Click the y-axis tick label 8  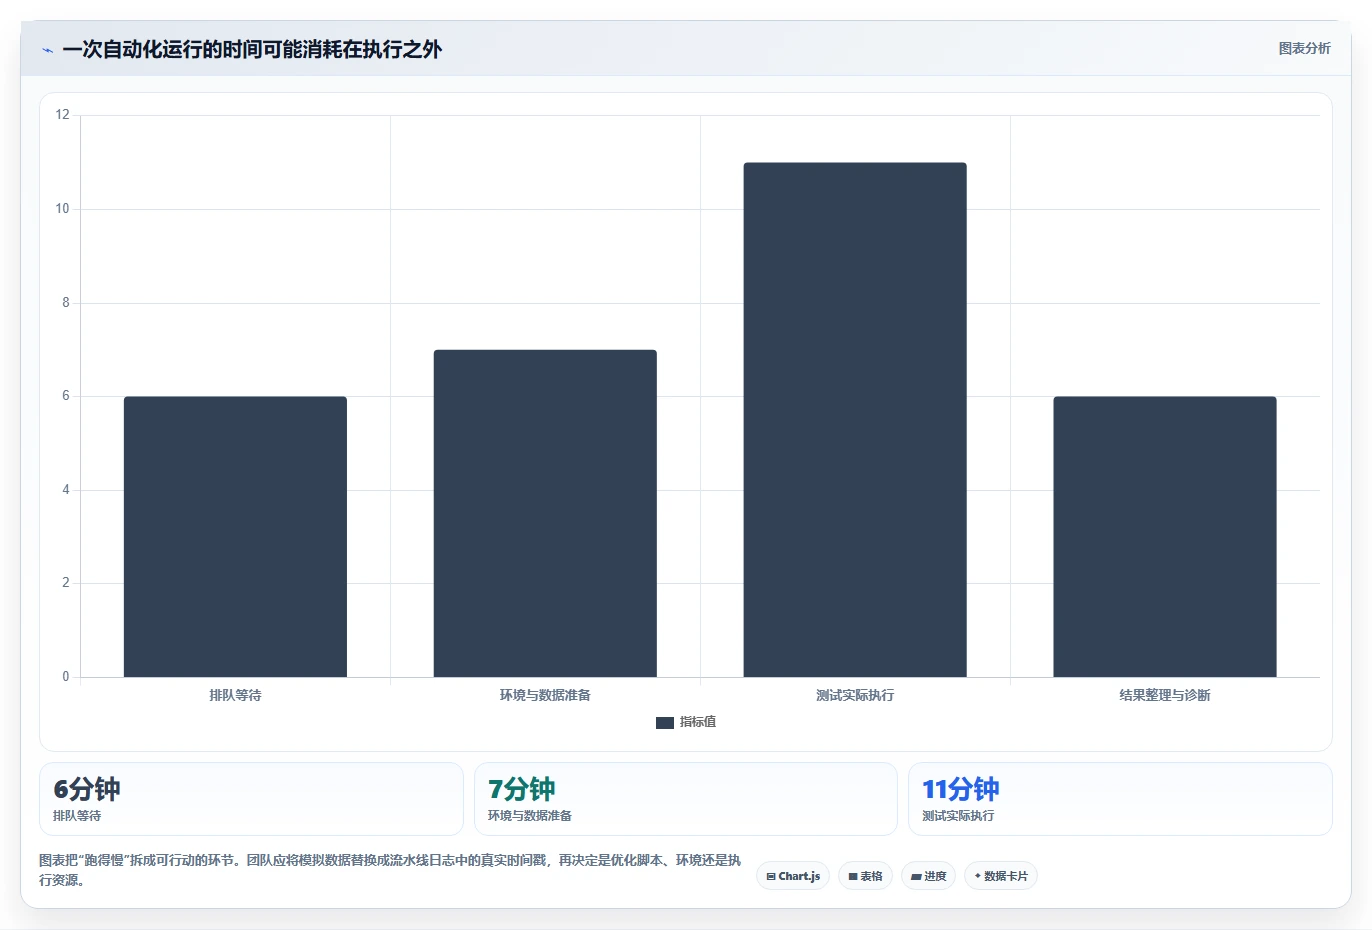(66, 303)
